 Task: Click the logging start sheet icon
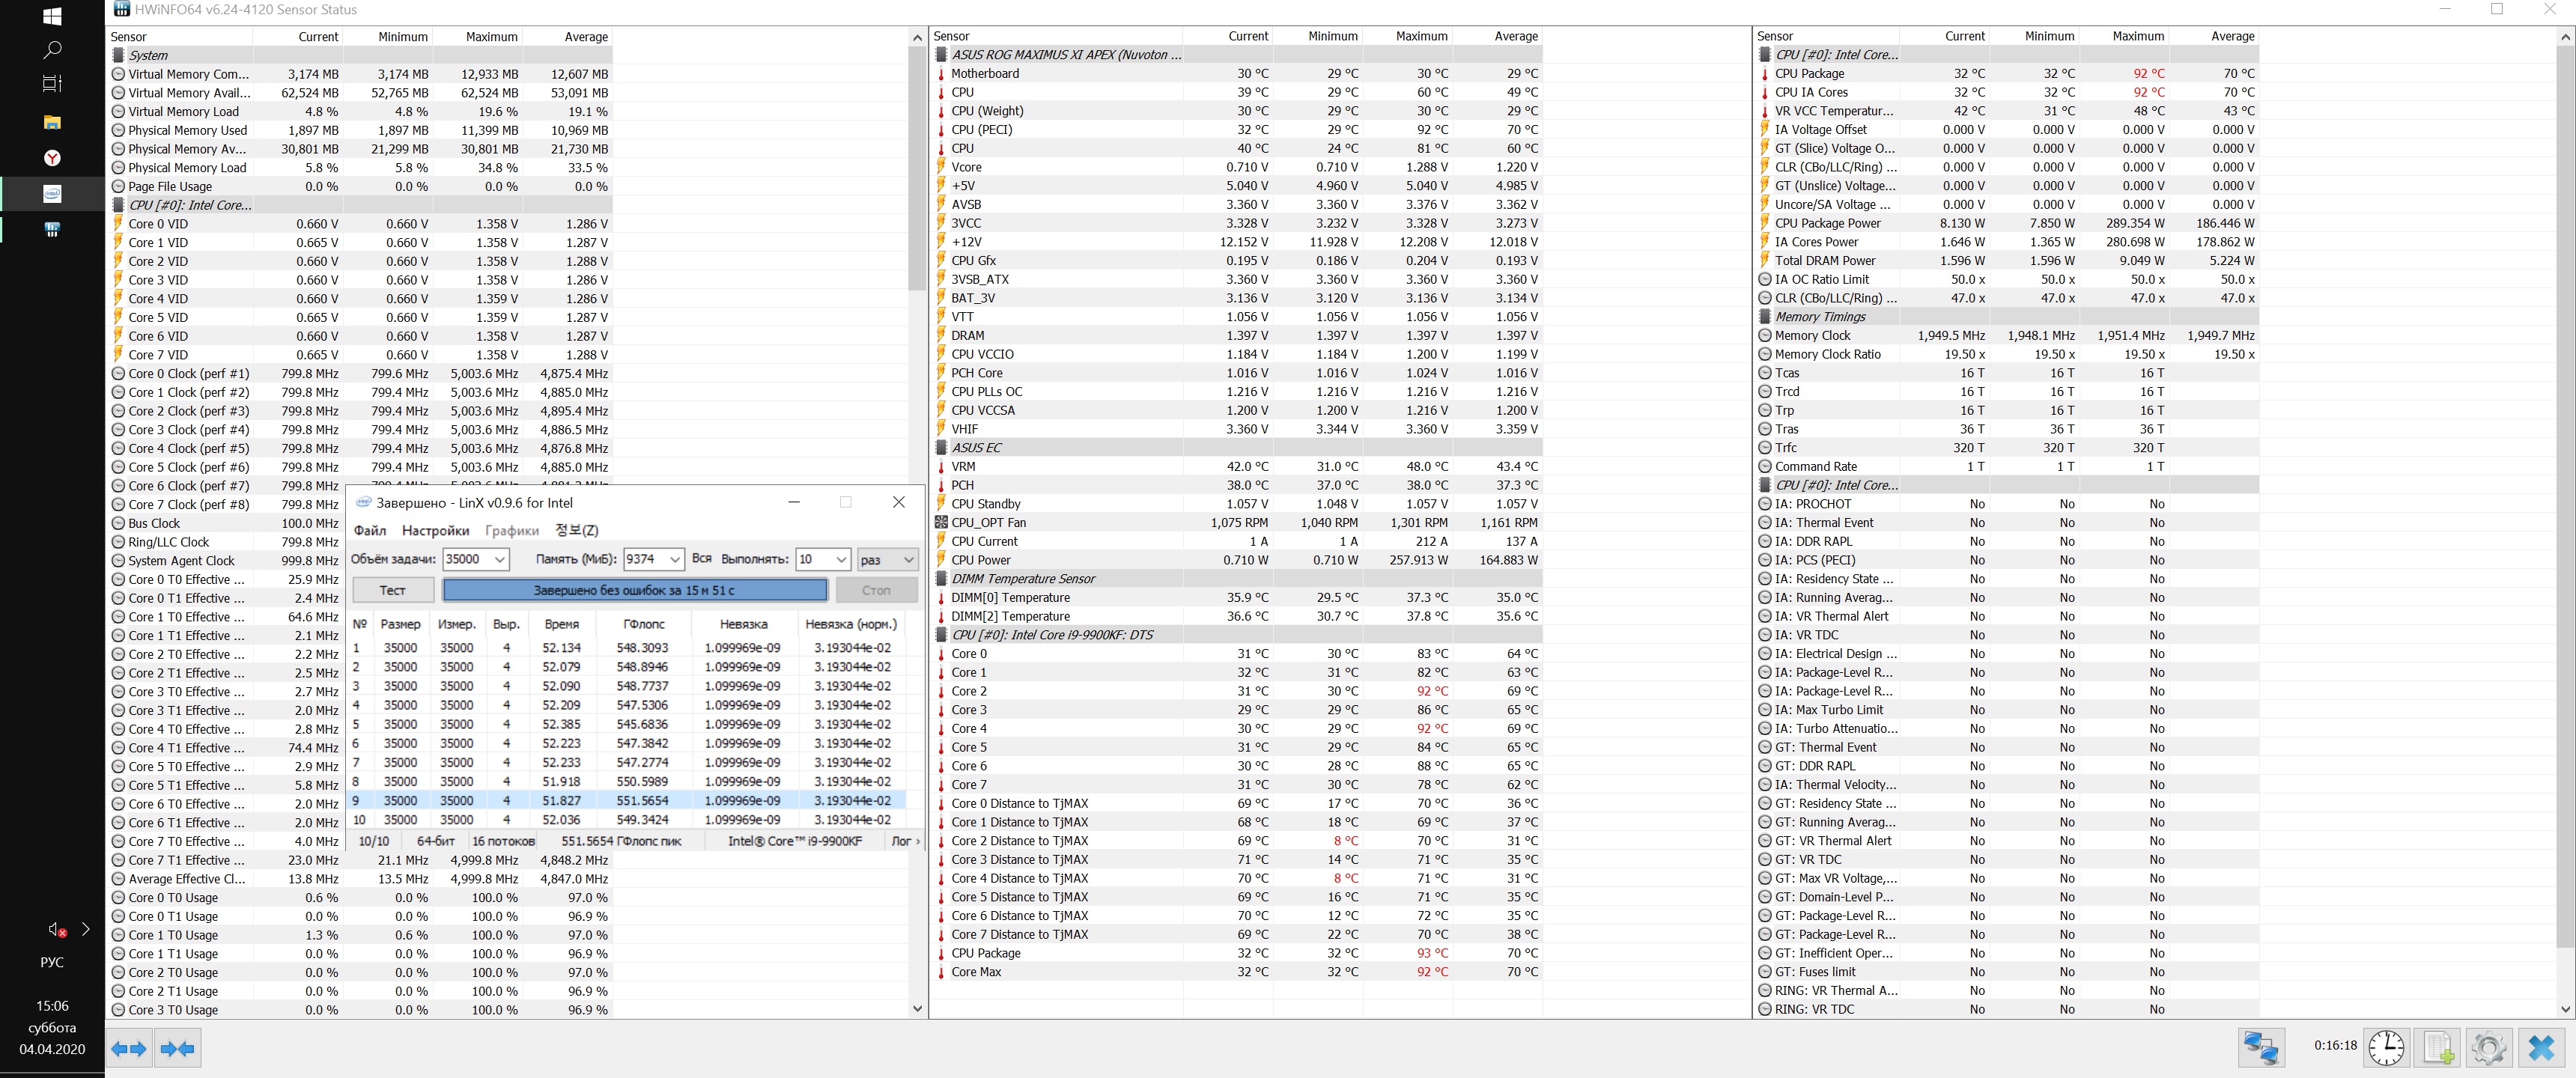(2437, 1047)
